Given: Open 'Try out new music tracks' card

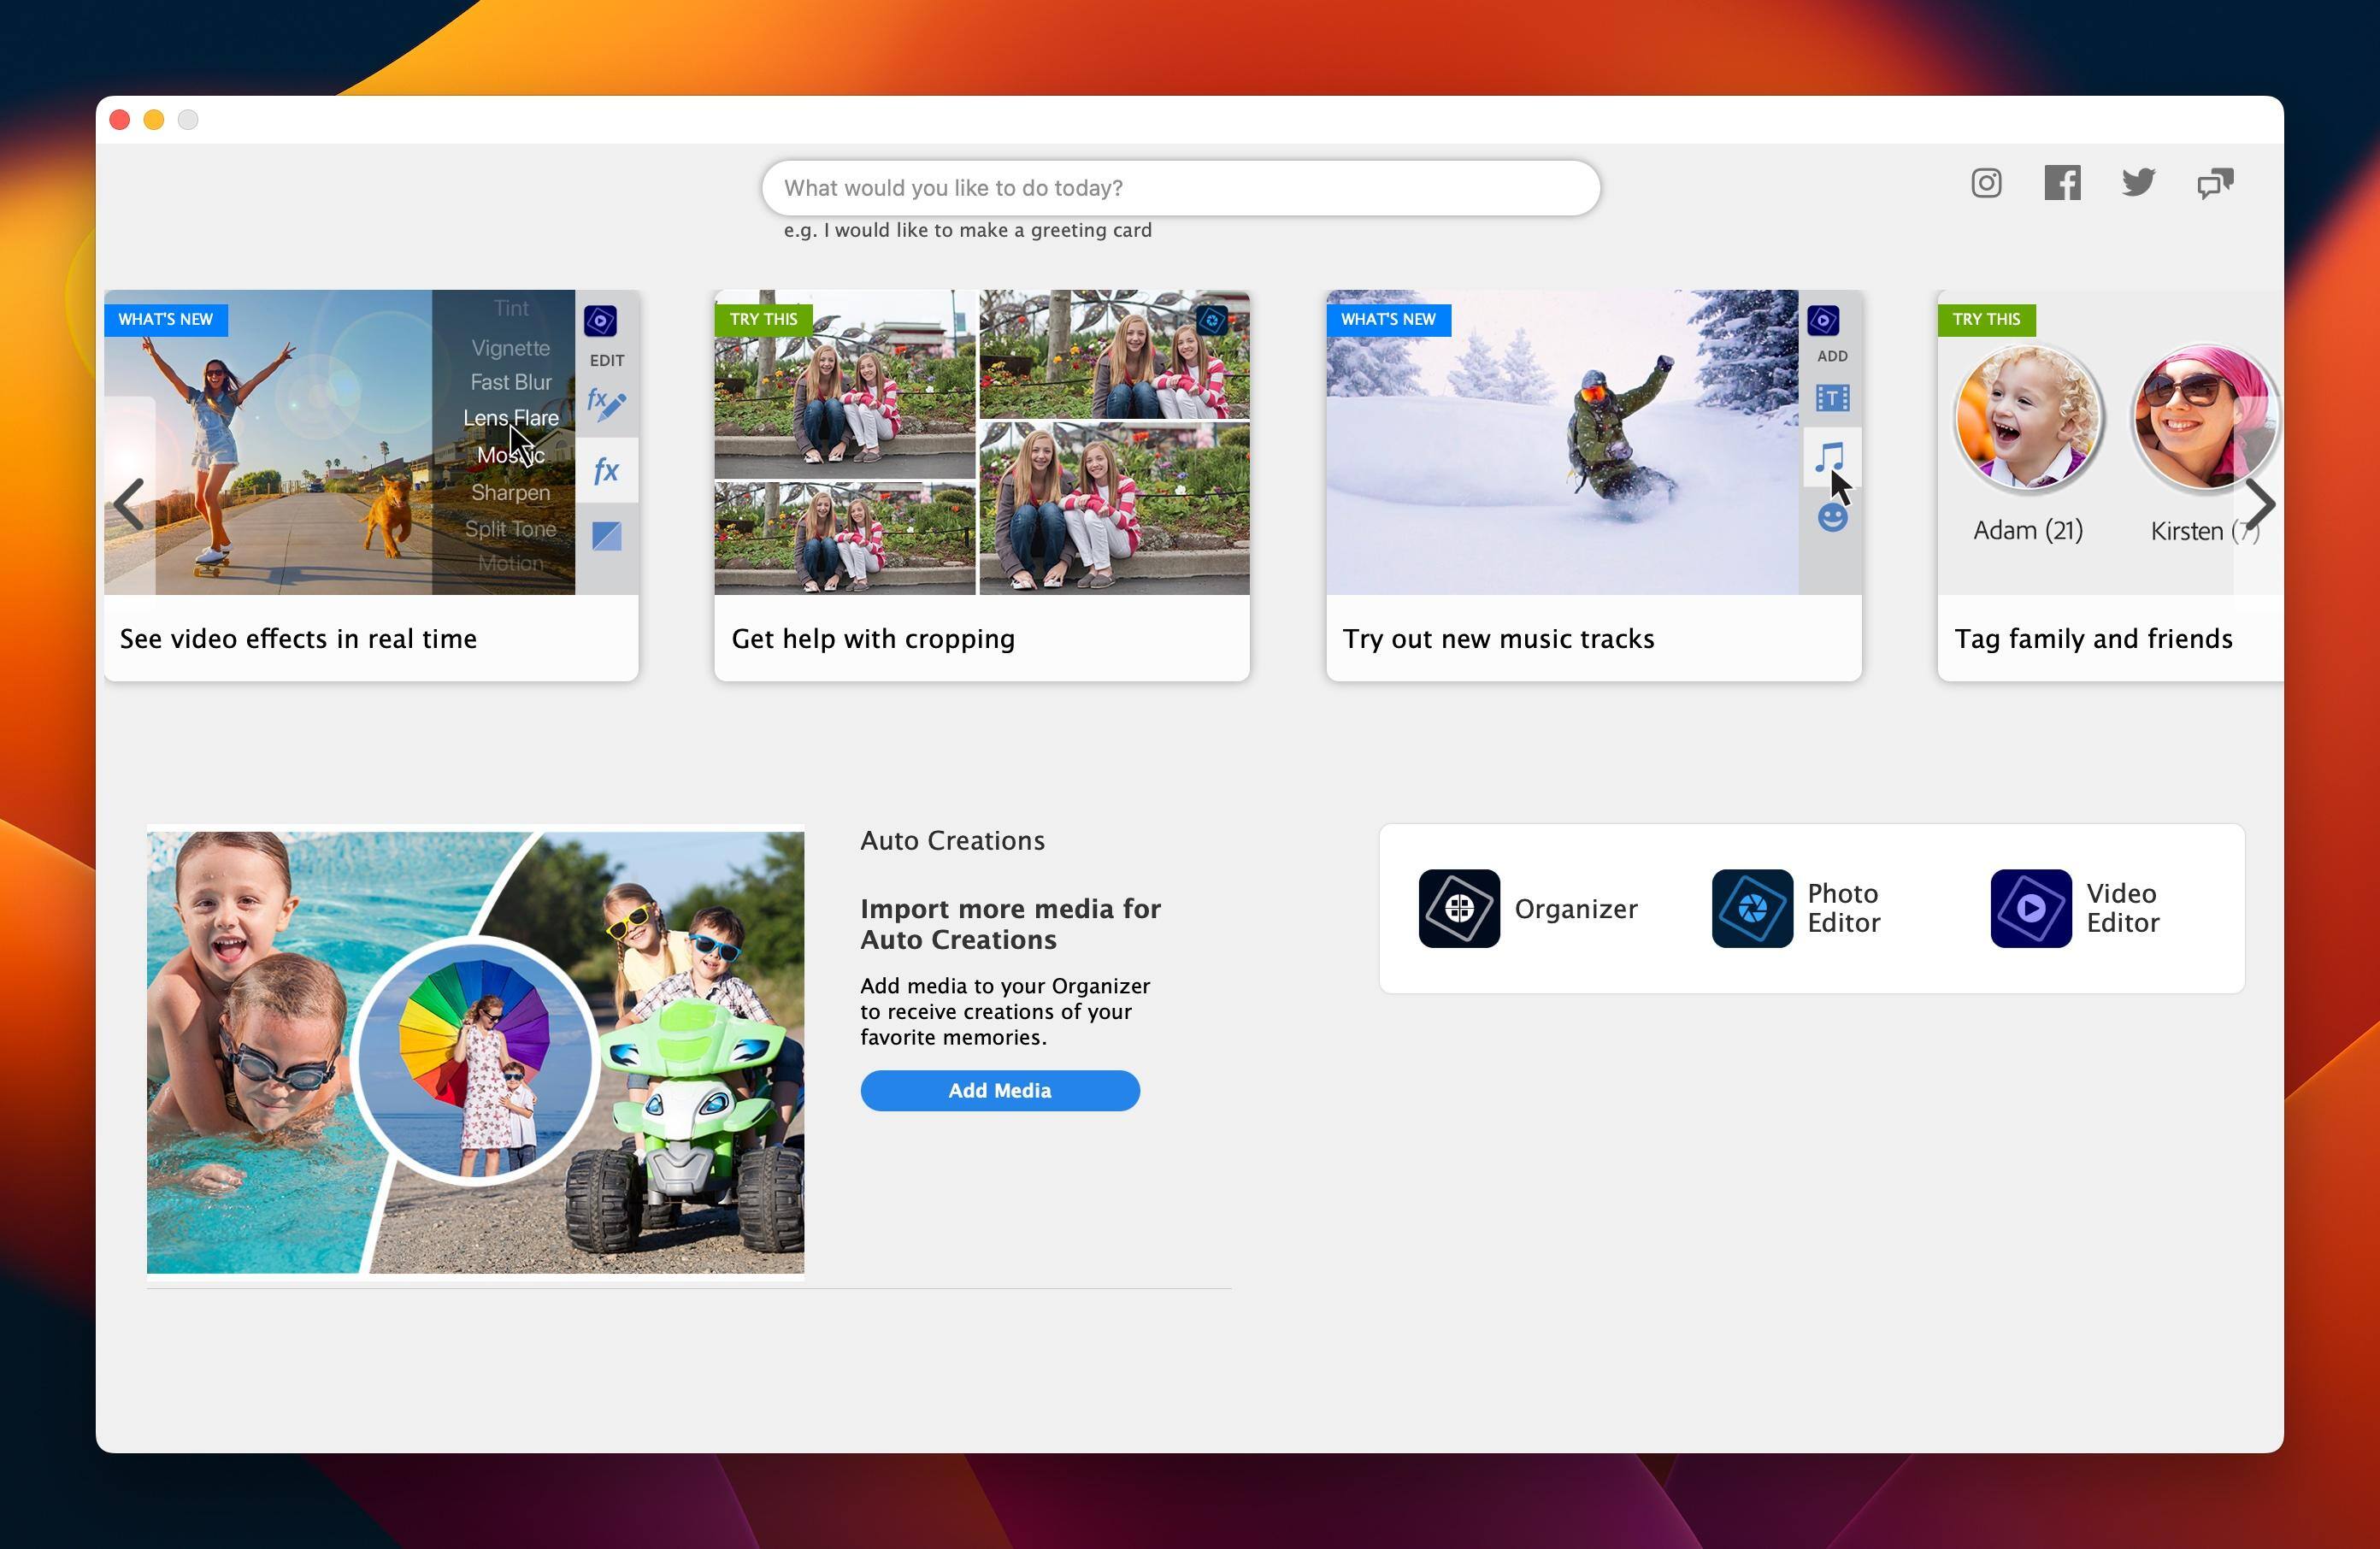Looking at the screenshot, I should (1497, 638).
